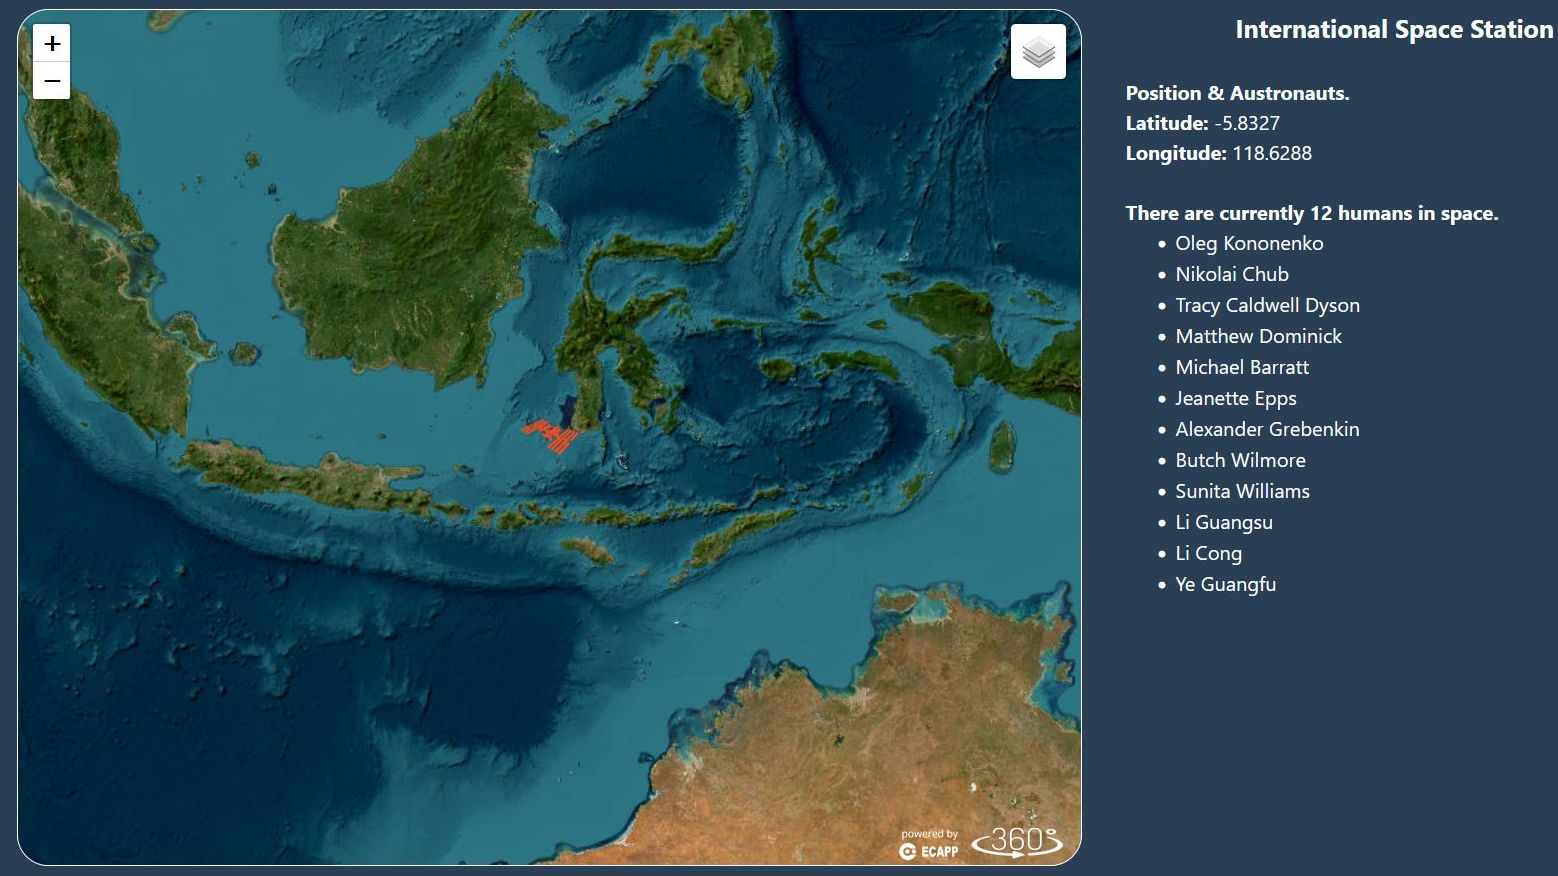Click the powered by text on map
Screen dimensions: 1558x876
point(929,834)
